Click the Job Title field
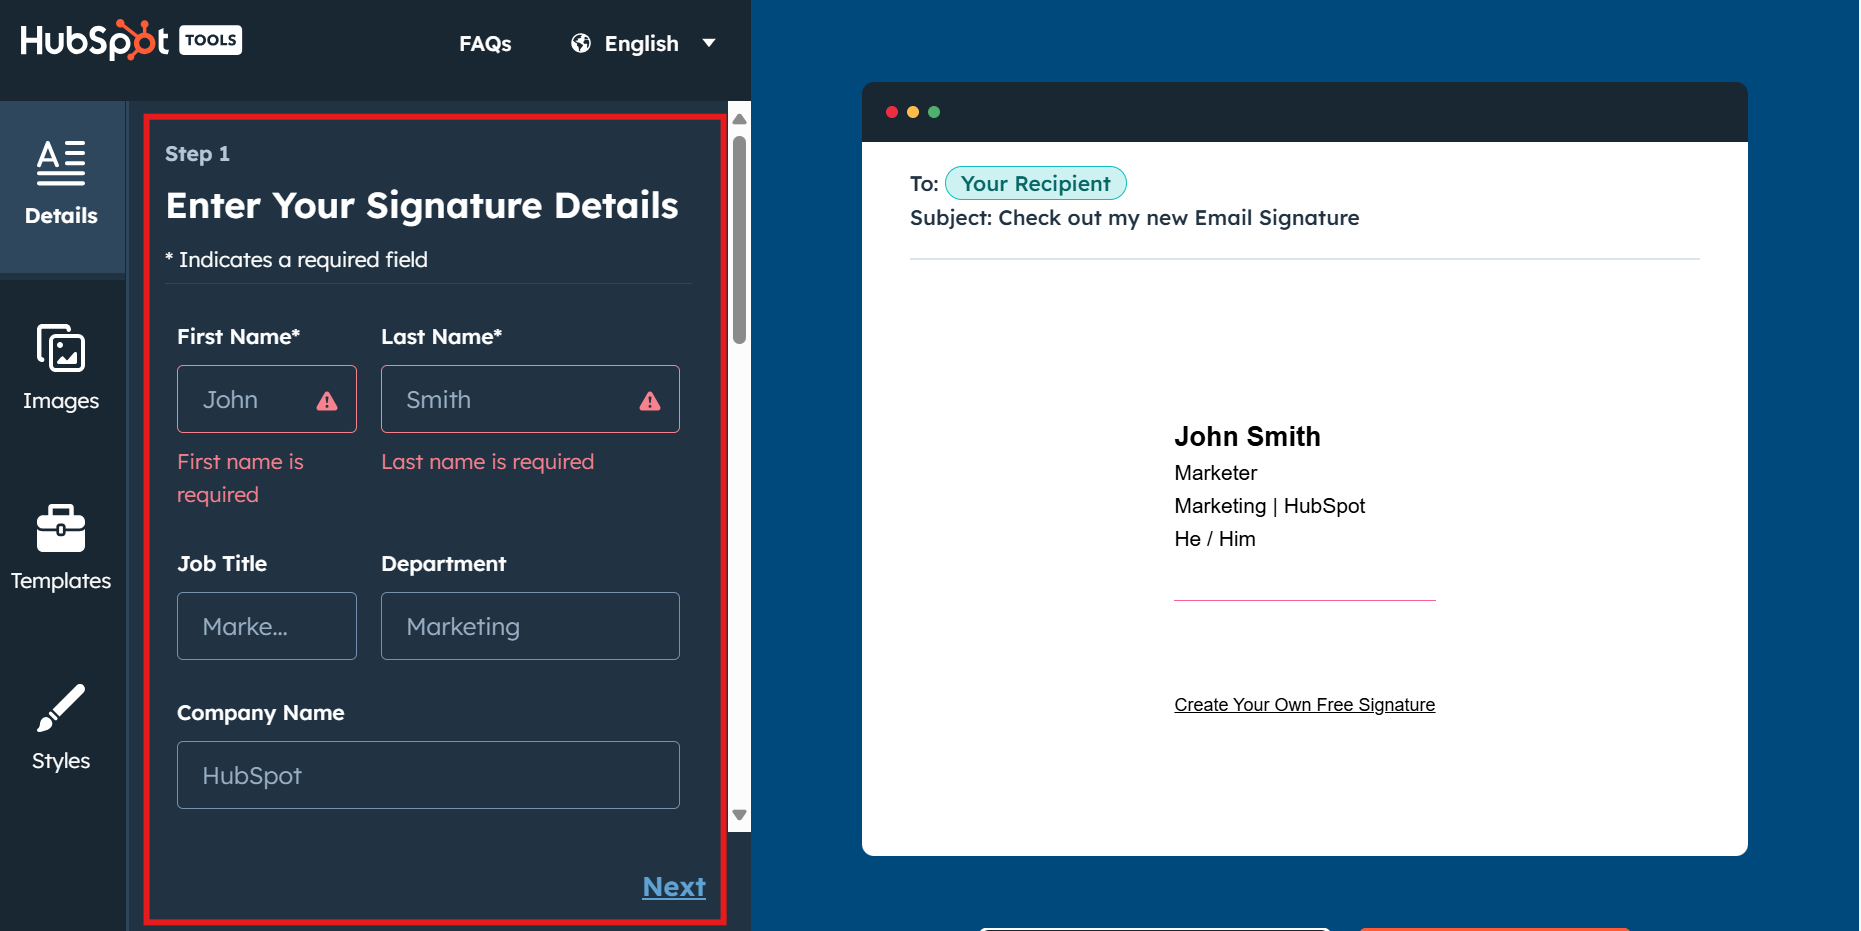This screenshot has width=1861, height=931. [266, 626]
